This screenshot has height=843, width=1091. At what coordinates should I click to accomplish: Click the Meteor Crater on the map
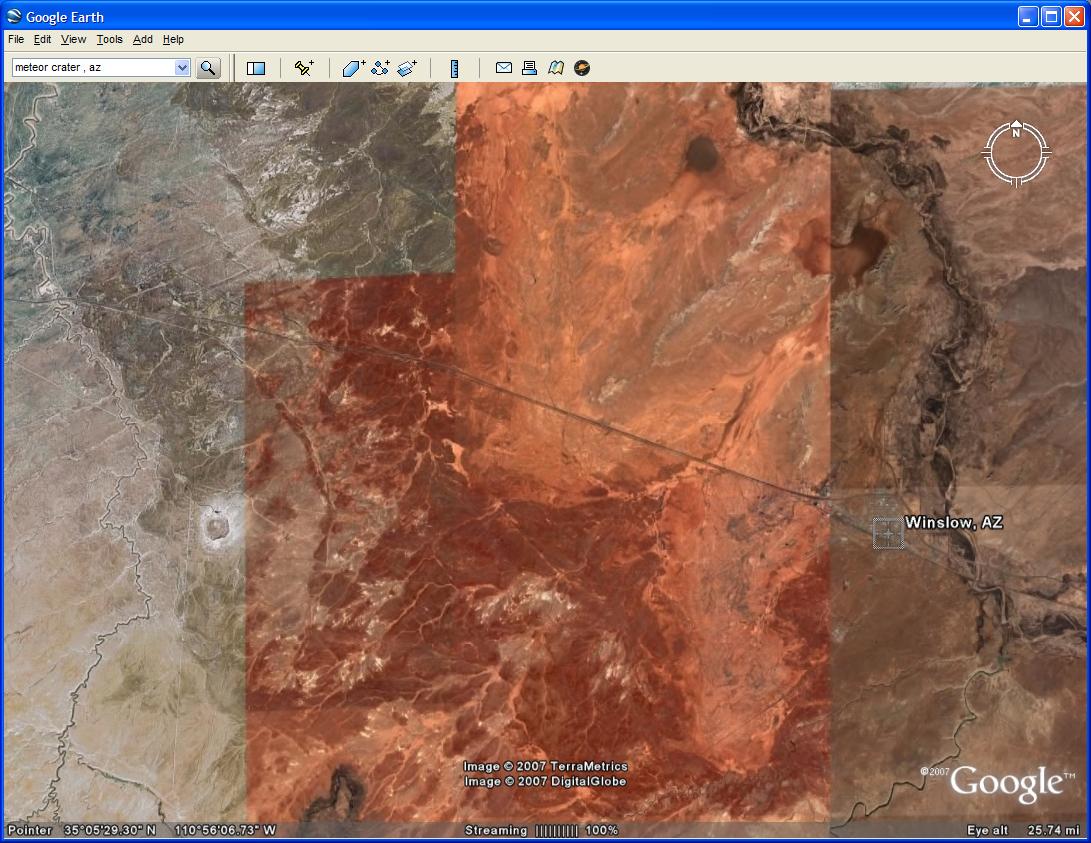215,526
